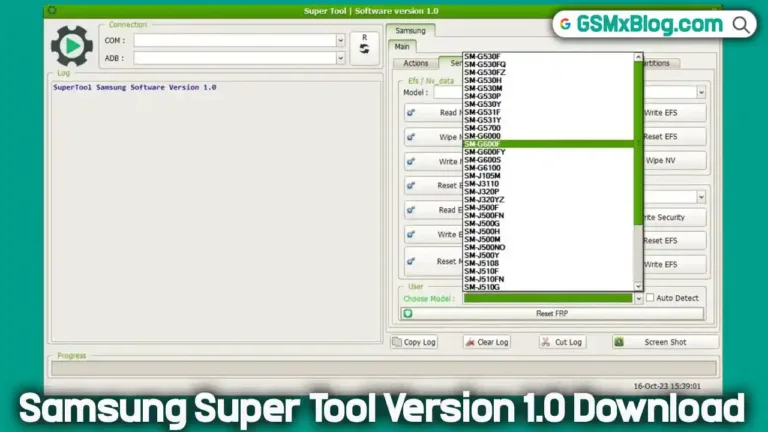Click the green Choose Model field
768x432 pixels.
548,298
